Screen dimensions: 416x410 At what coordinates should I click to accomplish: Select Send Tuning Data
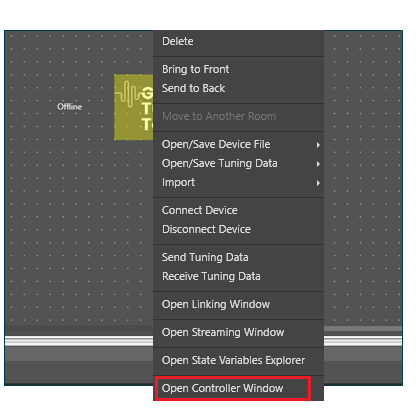(x=238, y=257)
